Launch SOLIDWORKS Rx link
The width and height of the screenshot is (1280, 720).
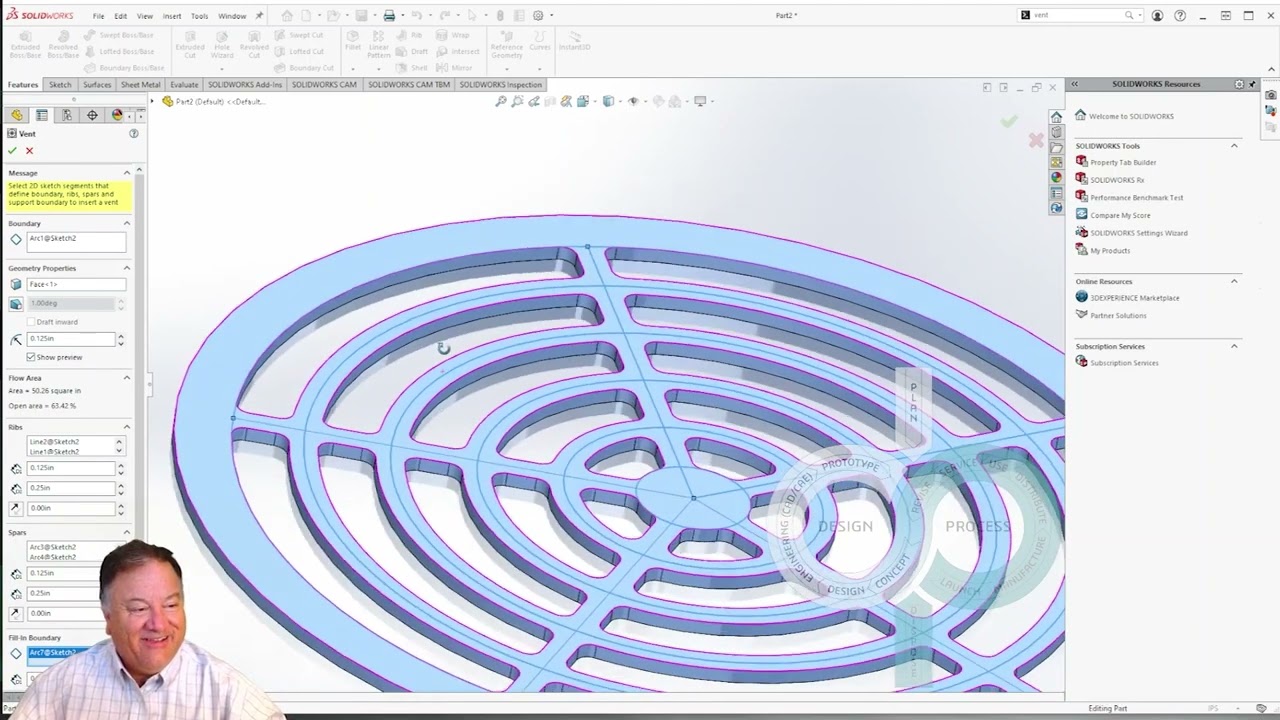click(x=1117, y=180)
